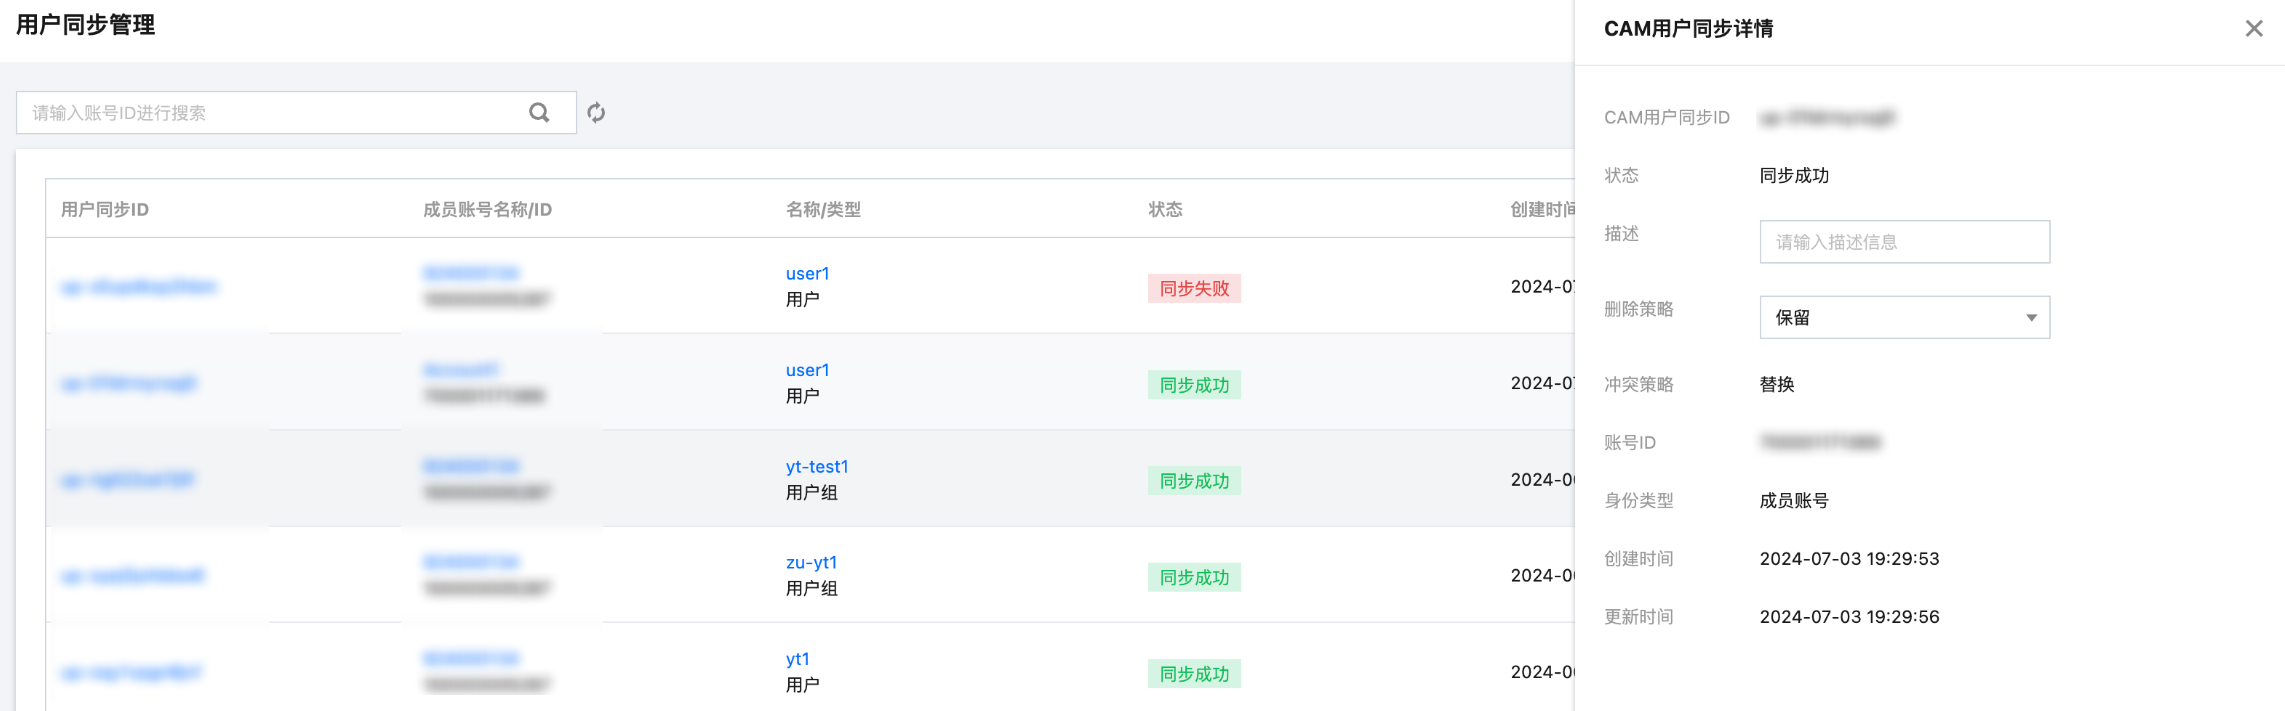Click the 名称/类型 column header
The image size is (2285, 711).
click(823, 210)
